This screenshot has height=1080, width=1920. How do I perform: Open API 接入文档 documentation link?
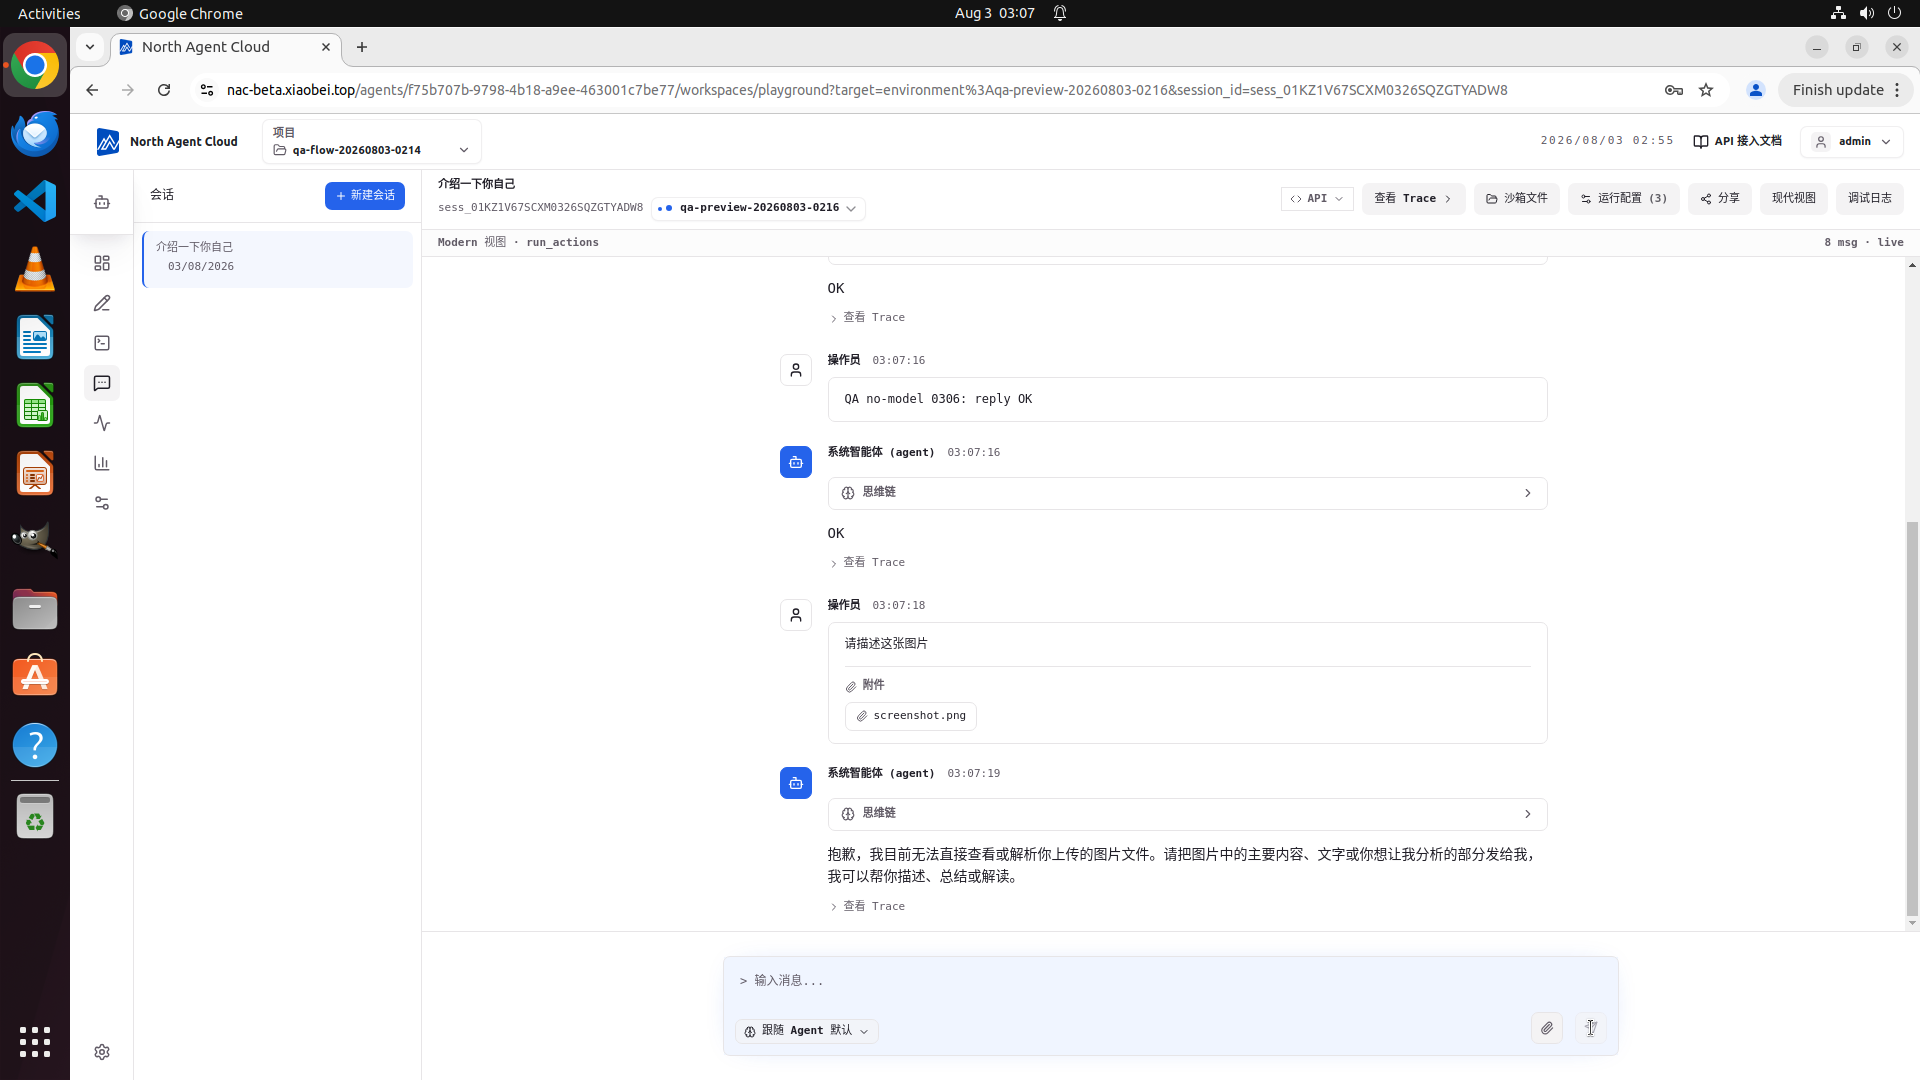(1738, 141)
